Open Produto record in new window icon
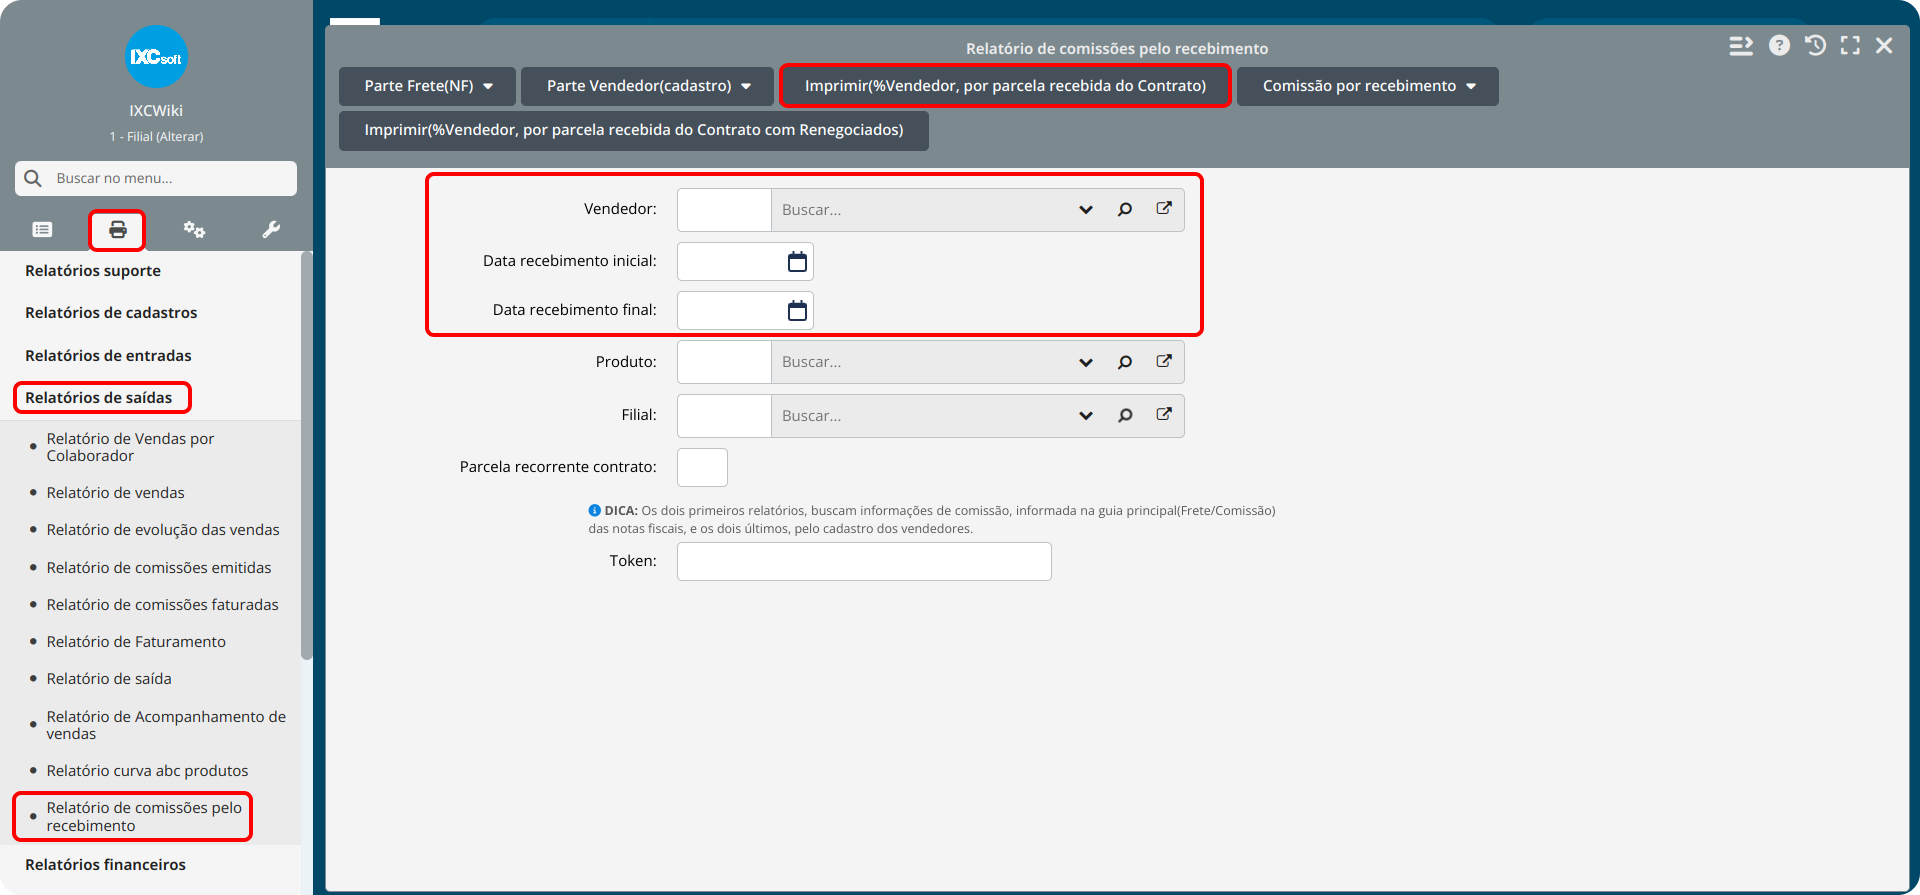 1164,361
